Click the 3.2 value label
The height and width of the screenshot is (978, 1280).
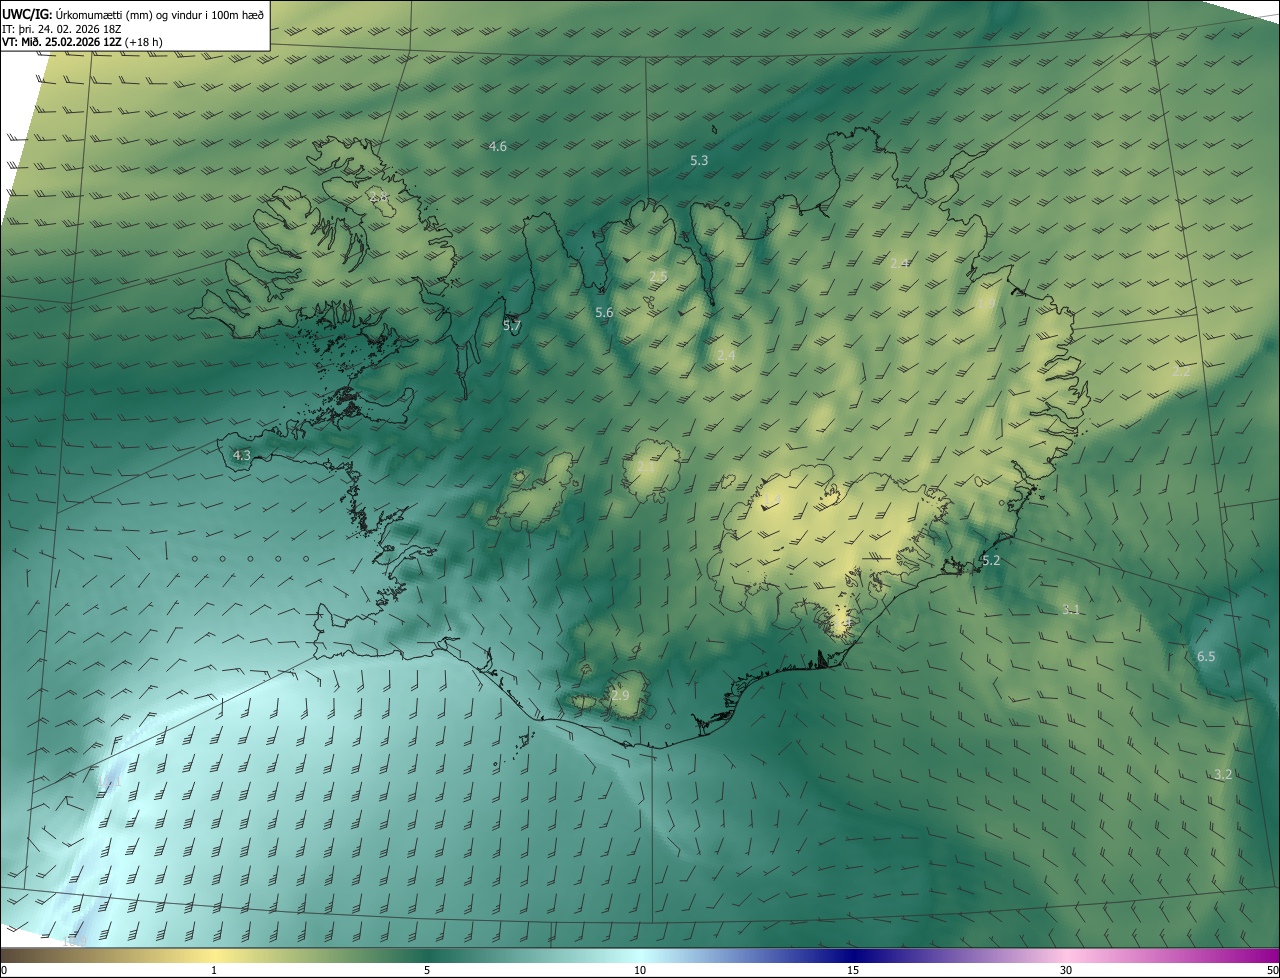pyautogui.click(x=1222, y=775)
